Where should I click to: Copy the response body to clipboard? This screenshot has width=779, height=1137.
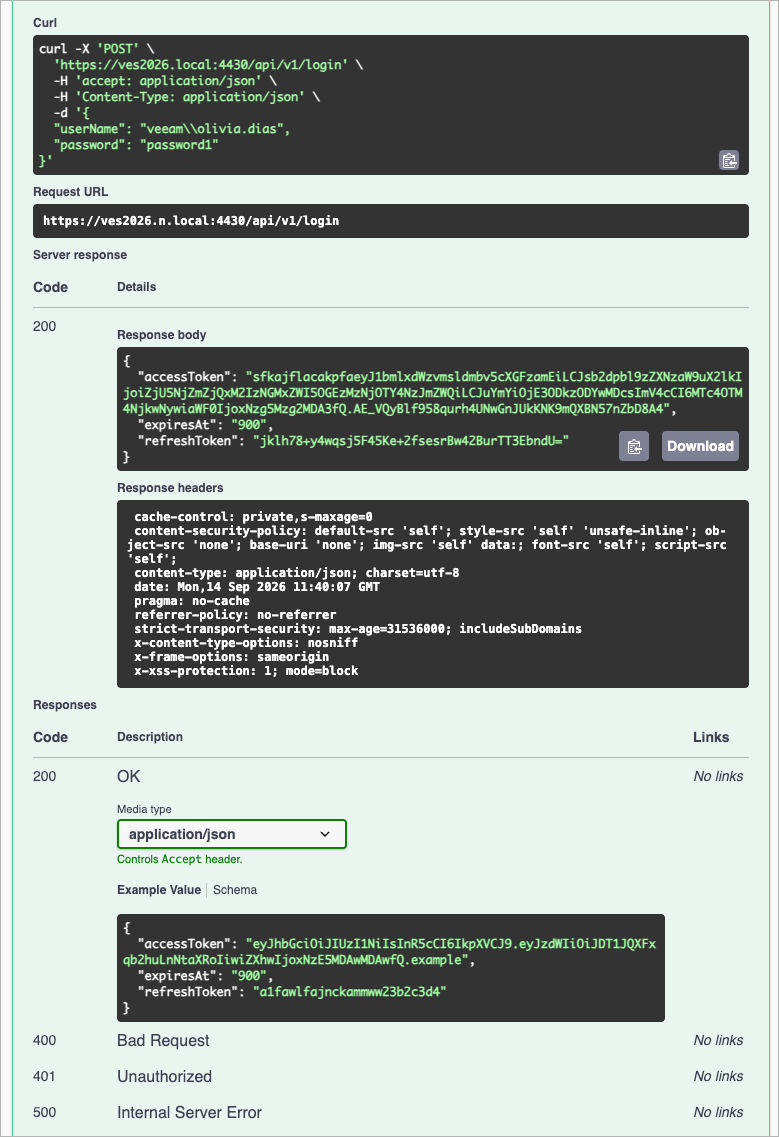click(x=634, y=446)
